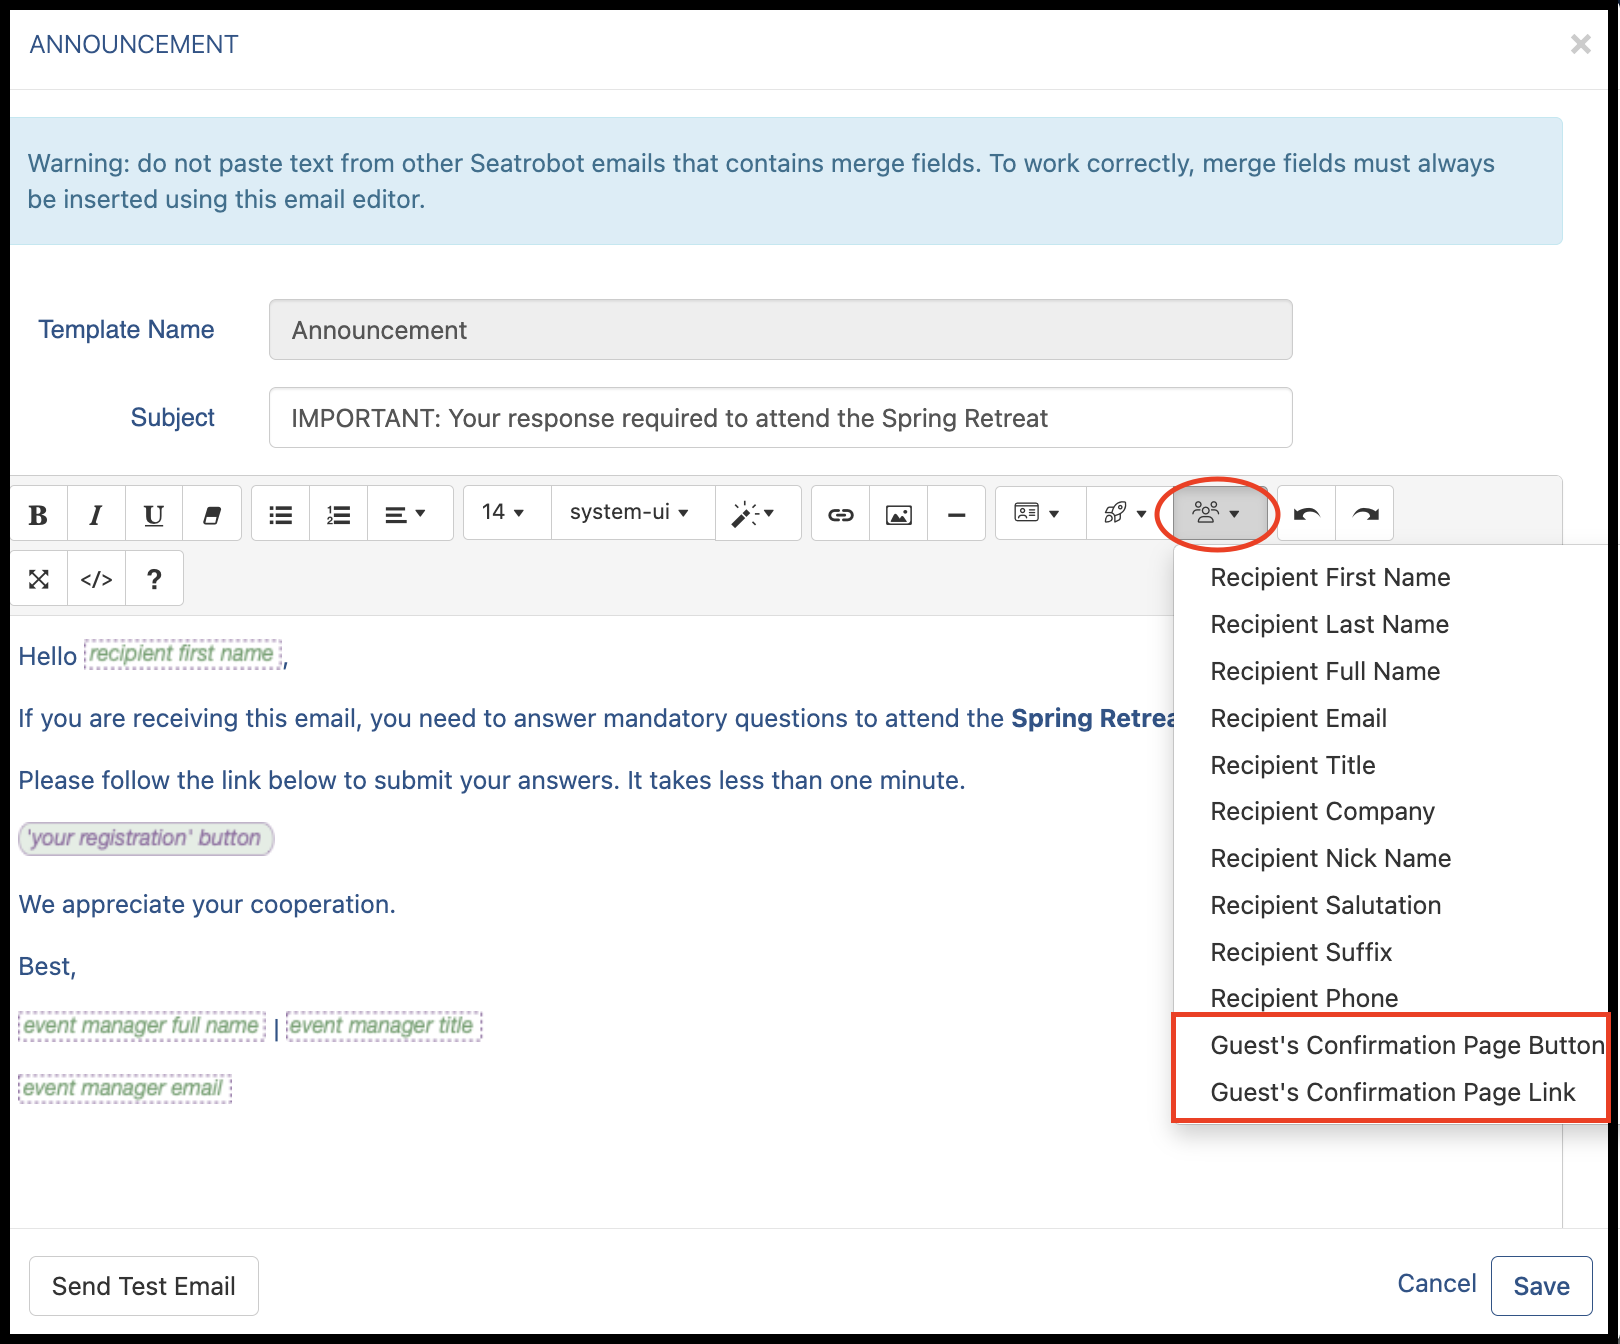
Task: Switch to code view
Action: (x=96, y=578)
